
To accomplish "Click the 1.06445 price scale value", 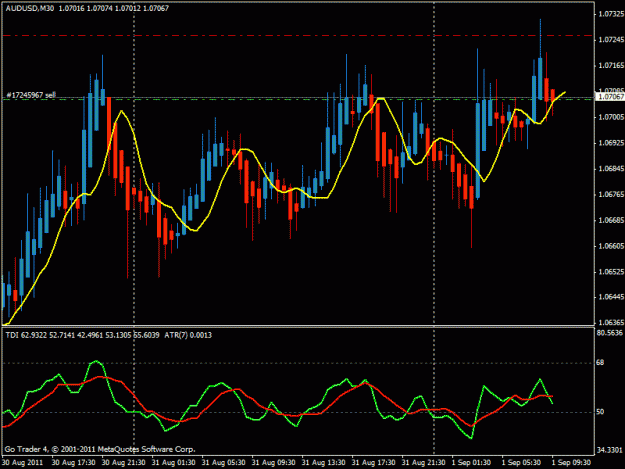I will click(611, 297).
